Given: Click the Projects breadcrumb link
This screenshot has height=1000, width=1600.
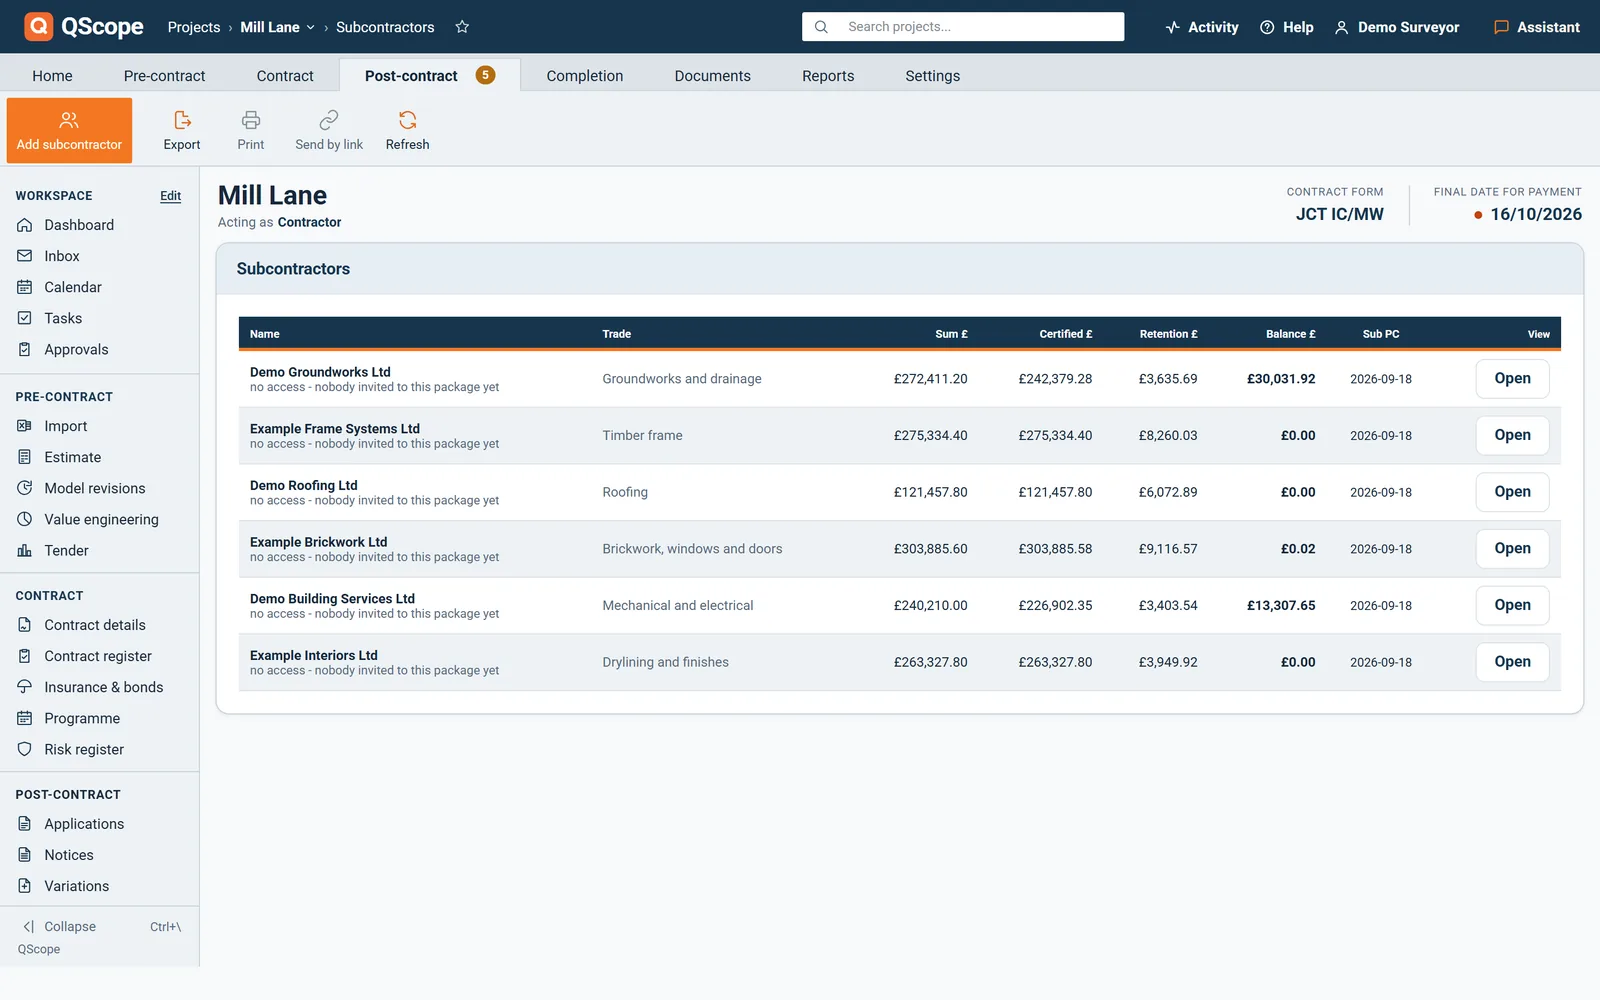Looking at the screenshot, I should [x=194, y=27].
